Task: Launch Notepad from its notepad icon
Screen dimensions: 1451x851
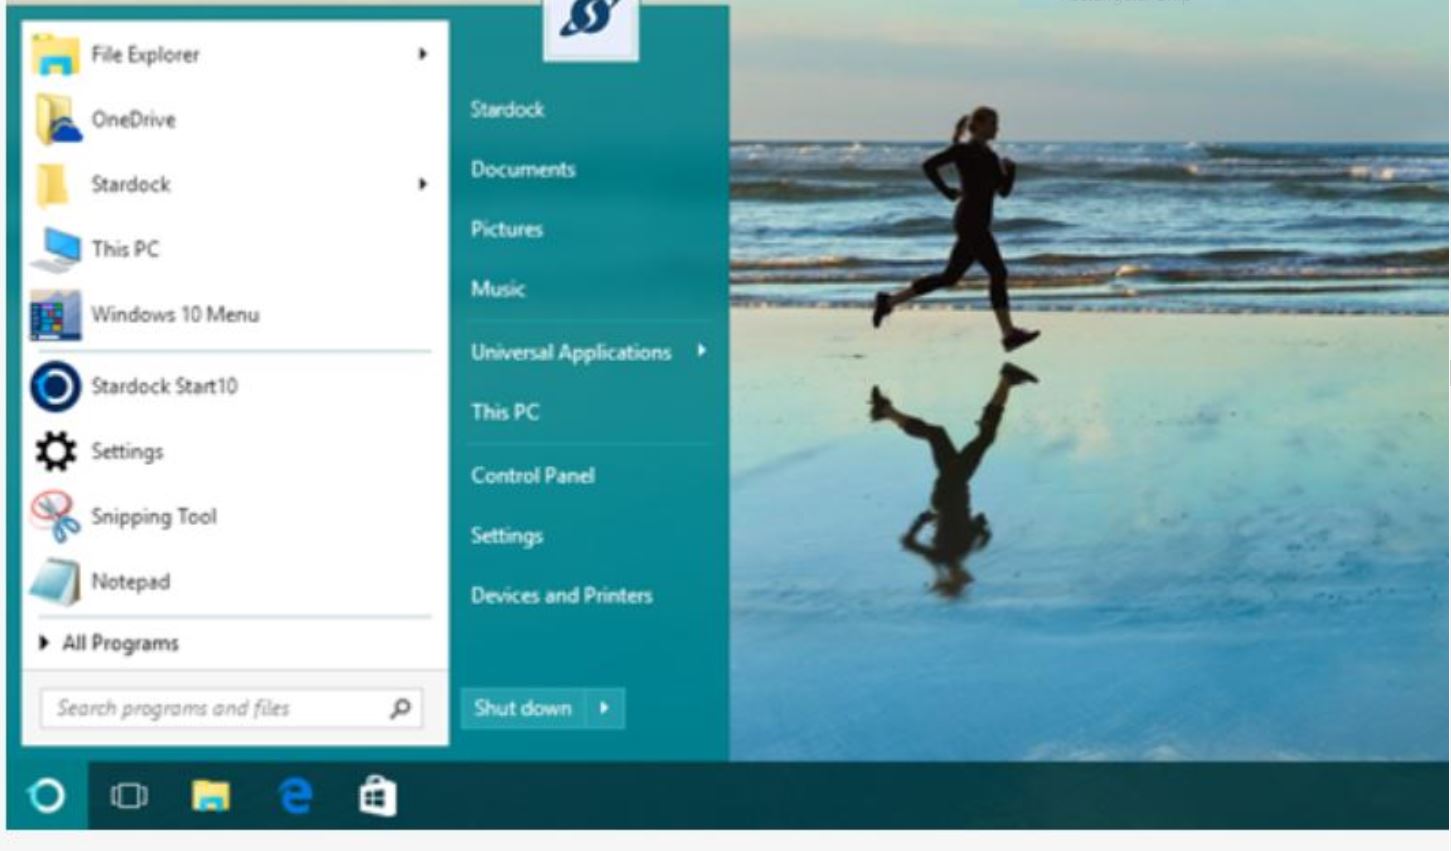Action: coord(55,582)
